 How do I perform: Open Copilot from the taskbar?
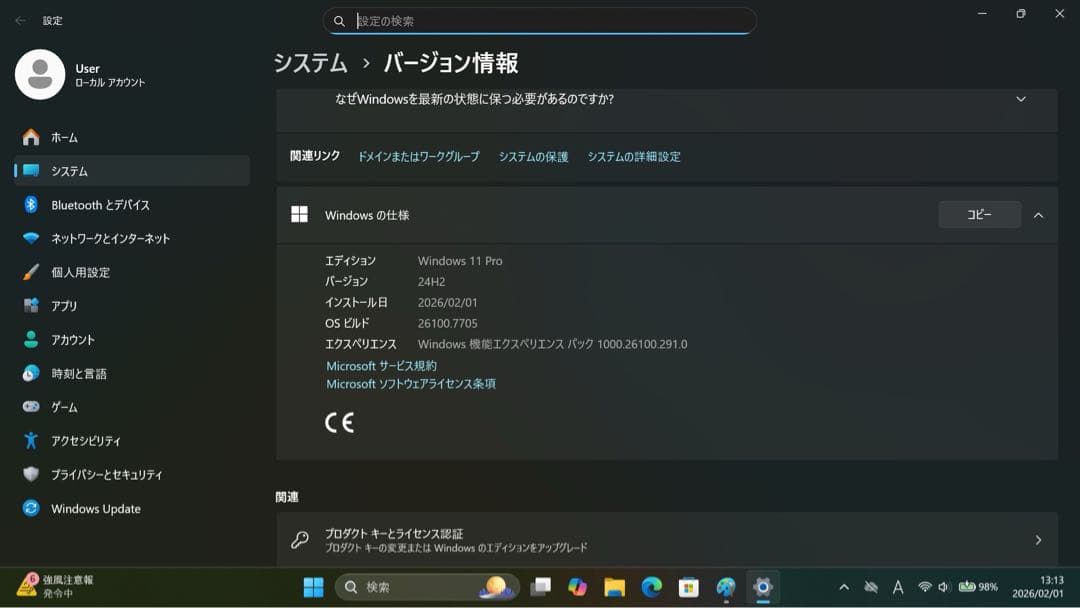(x=577, y=587)
